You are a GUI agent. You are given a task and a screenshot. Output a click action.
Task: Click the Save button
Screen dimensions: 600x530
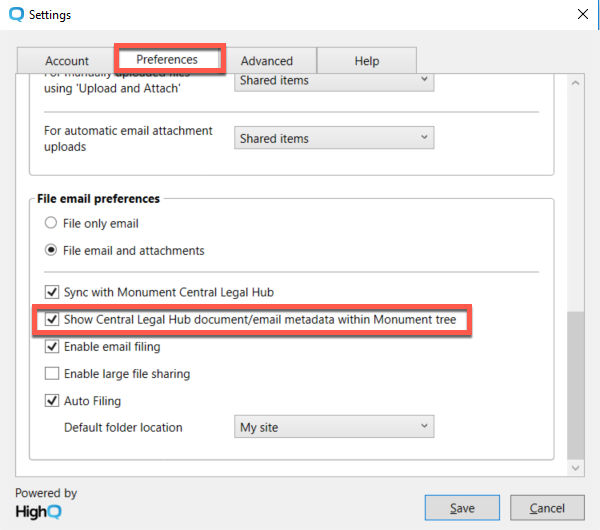tap(462, 508)
